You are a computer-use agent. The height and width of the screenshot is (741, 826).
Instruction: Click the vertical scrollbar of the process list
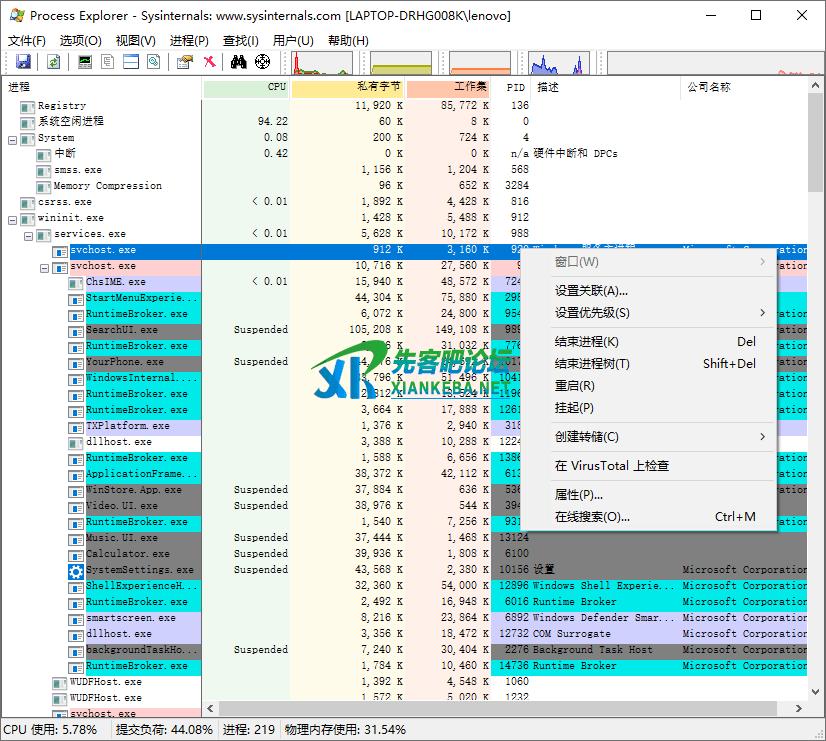(x=815, y=400)
